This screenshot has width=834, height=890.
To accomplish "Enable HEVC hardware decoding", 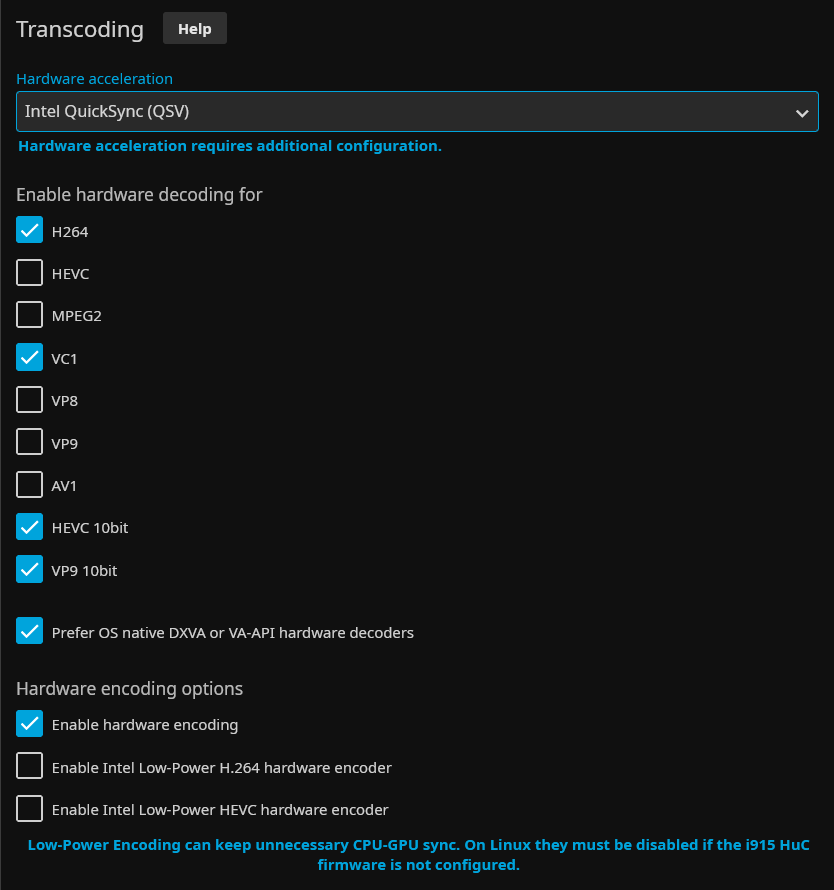I will pos(30,273).
